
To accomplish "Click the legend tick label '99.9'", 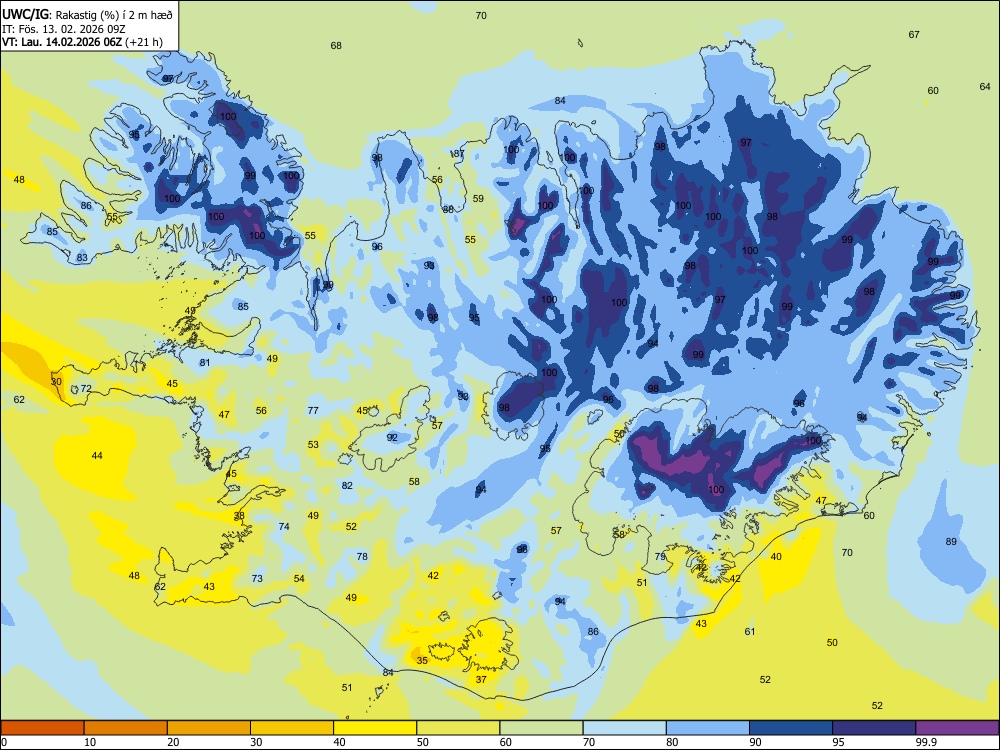I will pos(925,742).
